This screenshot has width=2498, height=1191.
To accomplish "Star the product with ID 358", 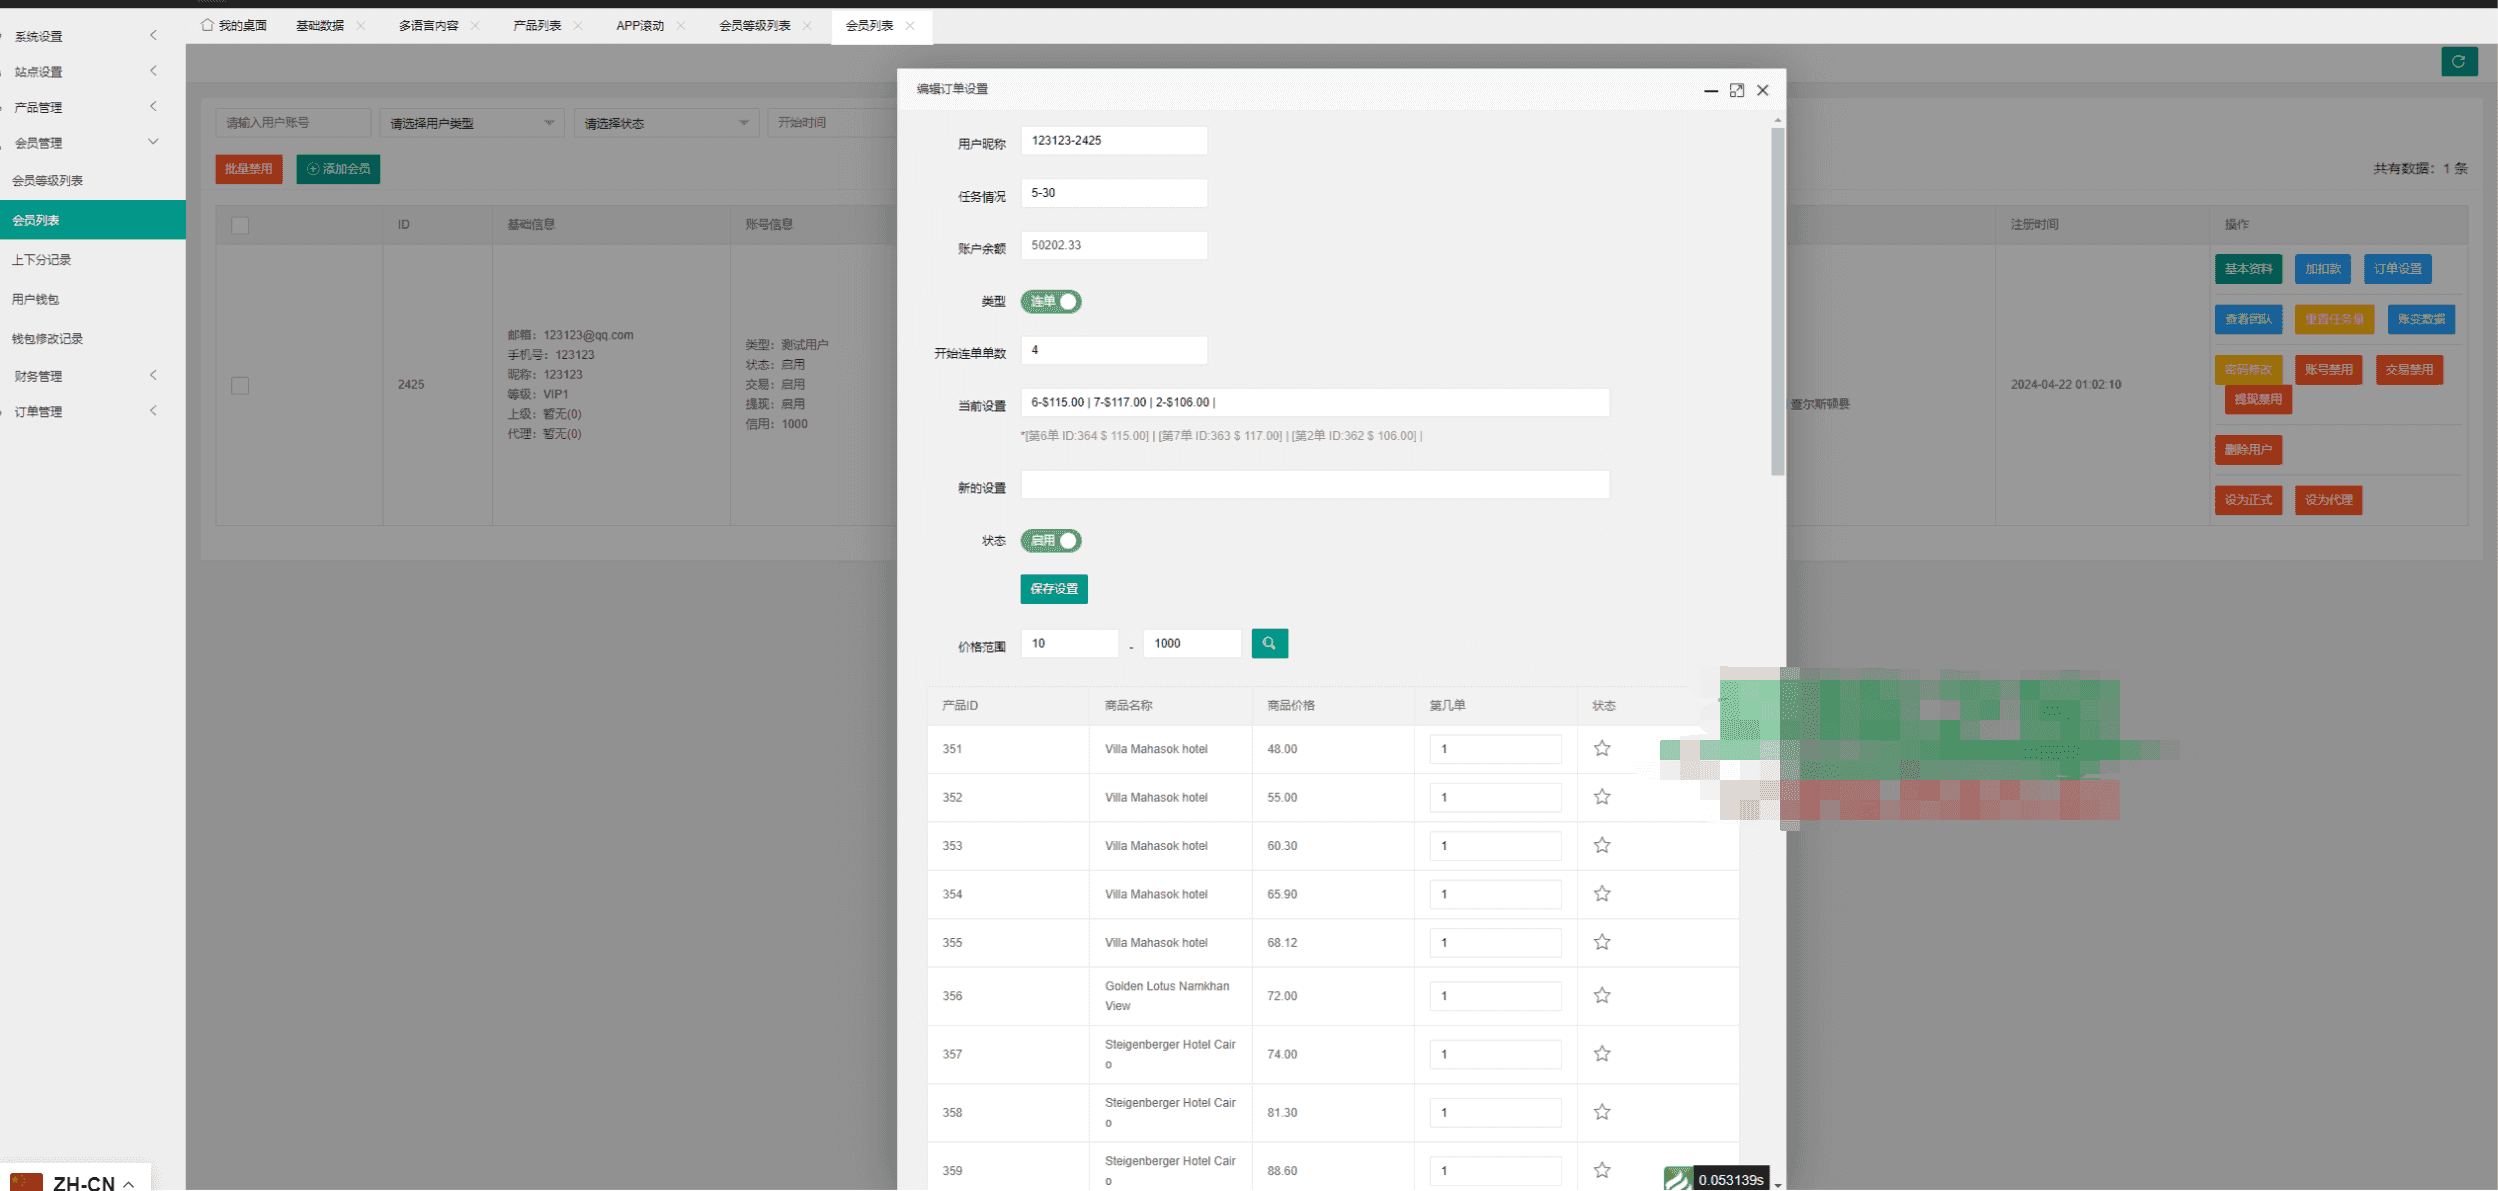I will (1601, 1112).
